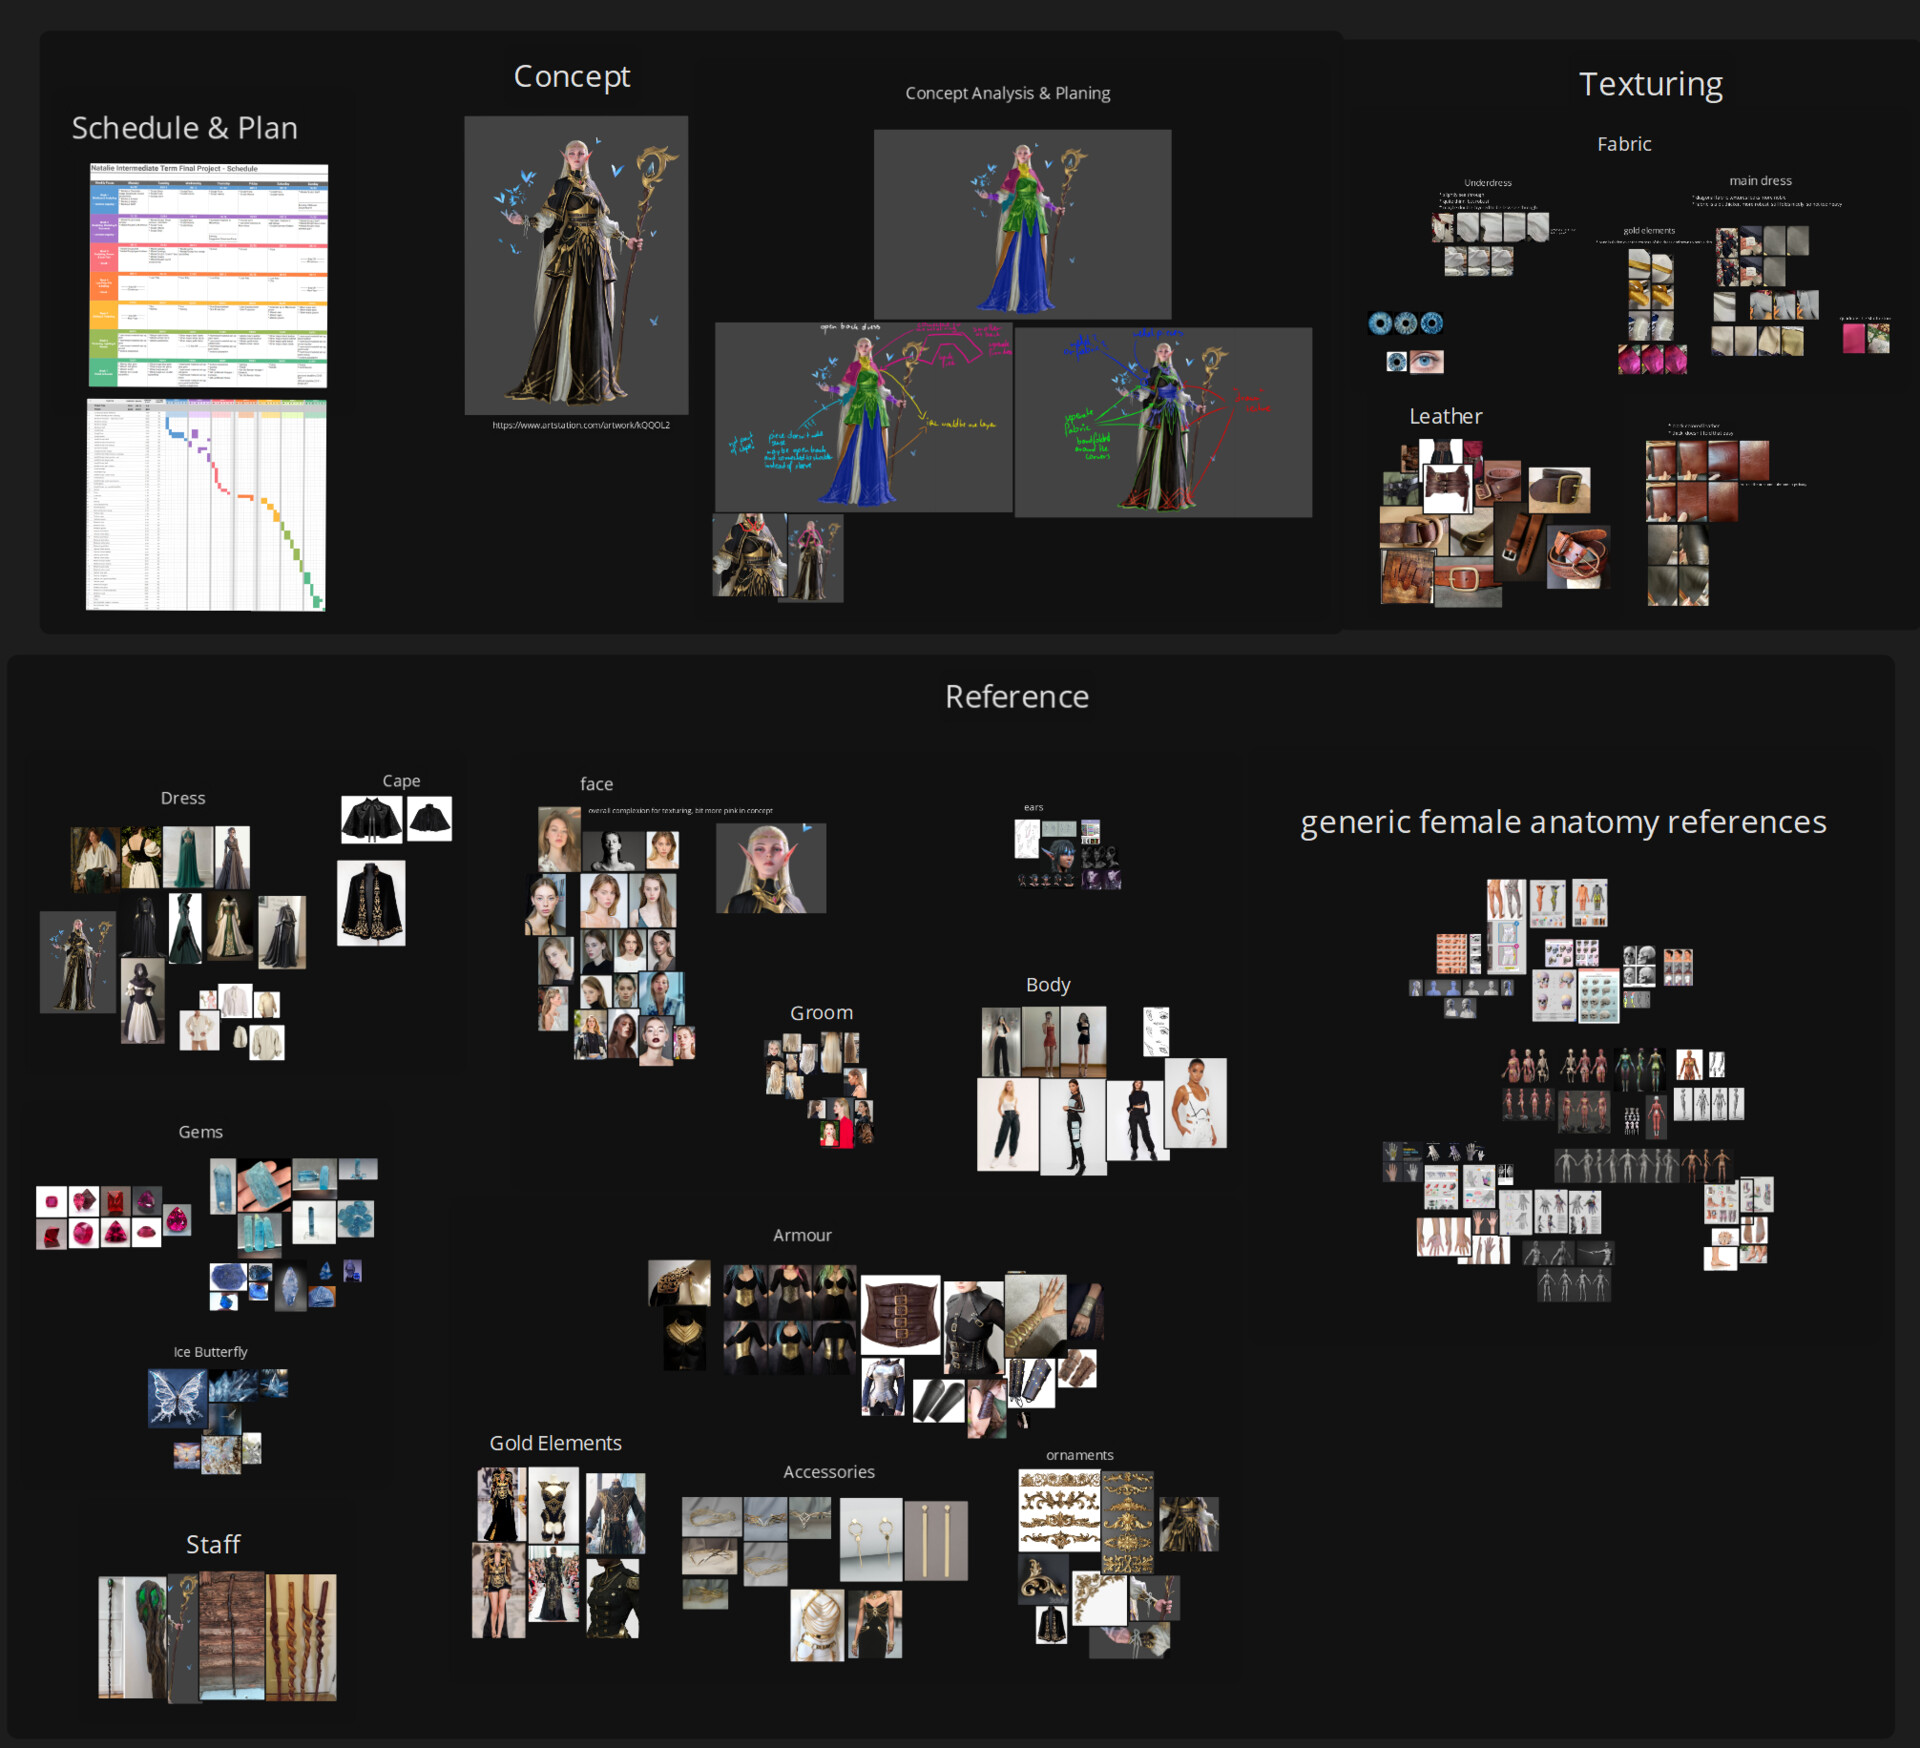Screen dimensions: 1920x1748
Task: Click the brown leather corset armour image
Action: (x=900, y=1314)
